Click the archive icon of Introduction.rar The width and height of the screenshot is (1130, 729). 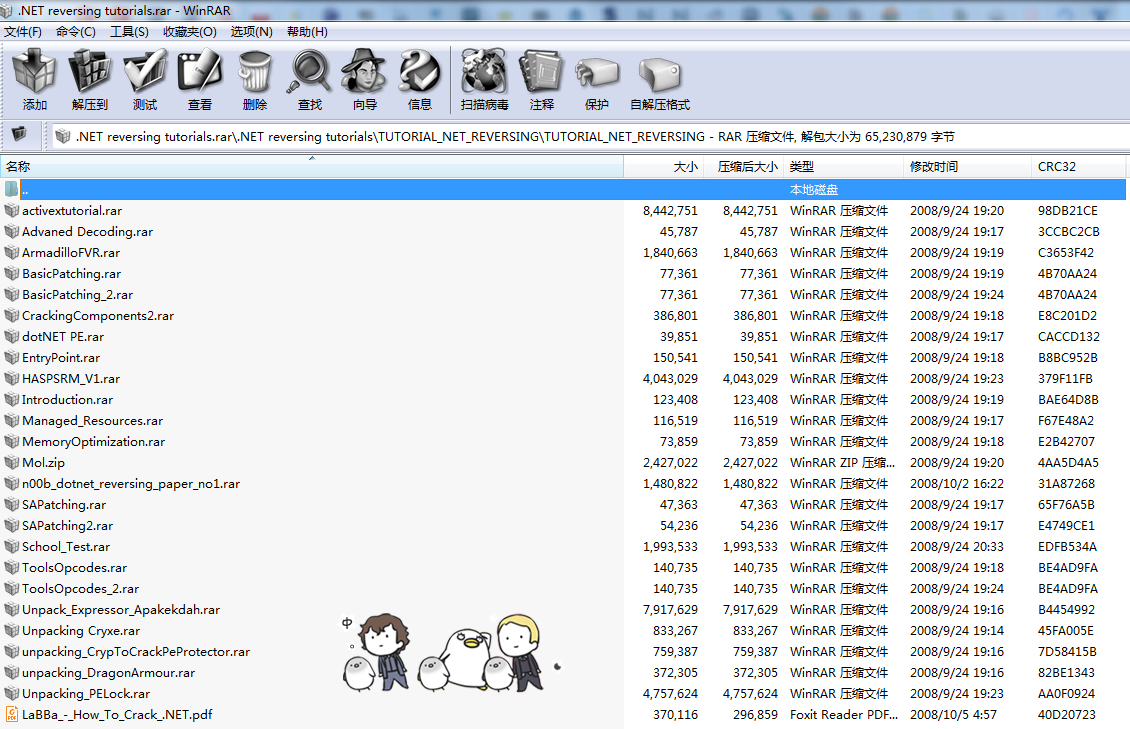pyautogui.click(x=12, y=399)
